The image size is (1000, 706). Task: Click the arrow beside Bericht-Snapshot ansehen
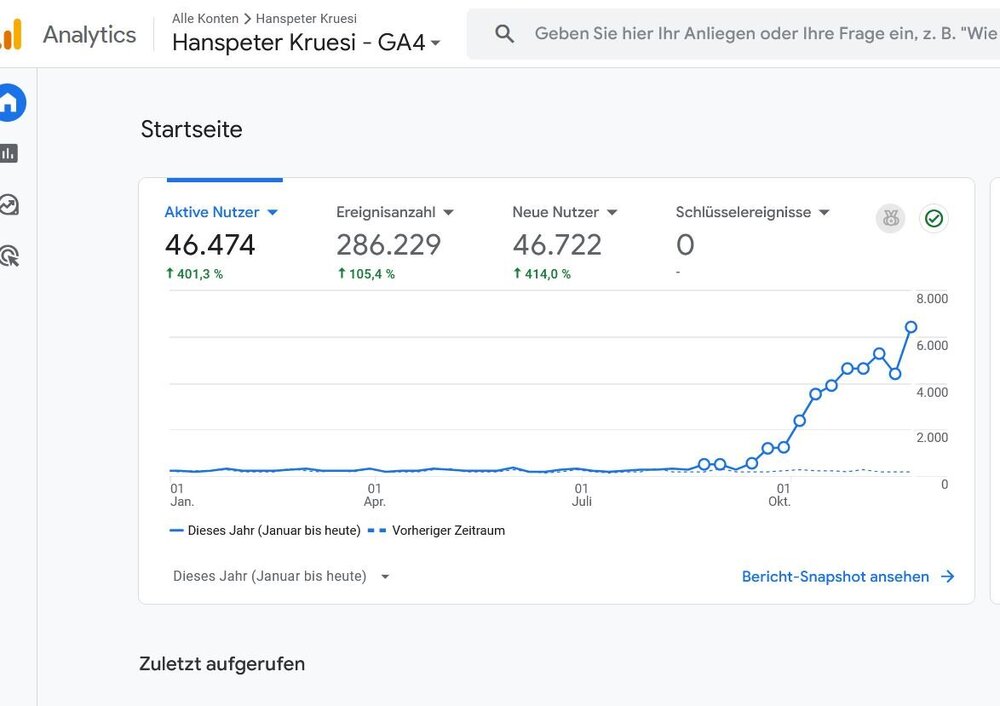point(948,577)
